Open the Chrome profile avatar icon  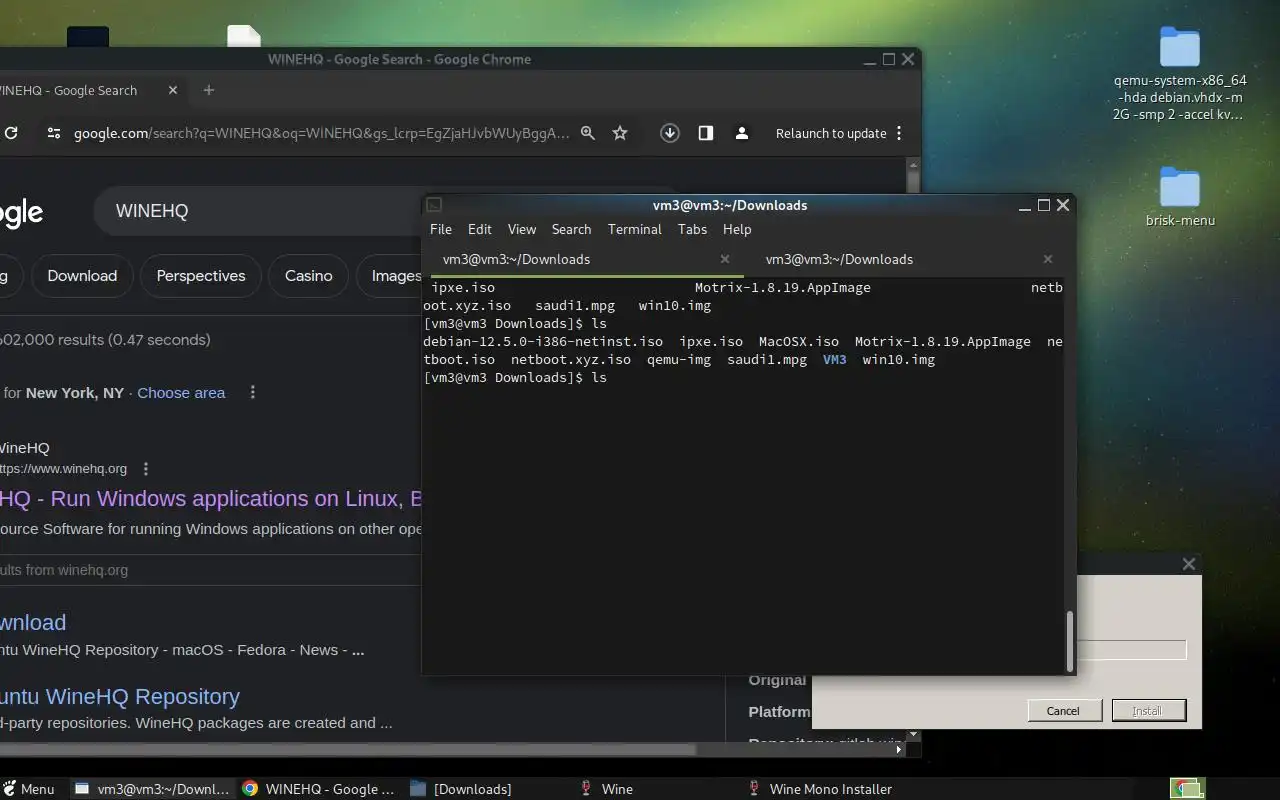click(742, 133)
